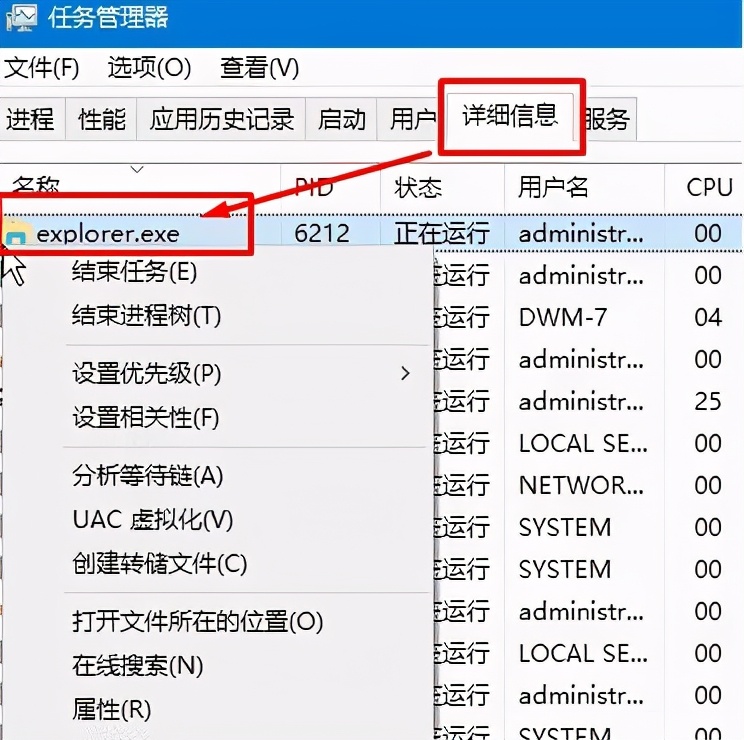Switch to the 应用历史记录 tab
This screenshot has width=744, height=740.
coord(221,119)
